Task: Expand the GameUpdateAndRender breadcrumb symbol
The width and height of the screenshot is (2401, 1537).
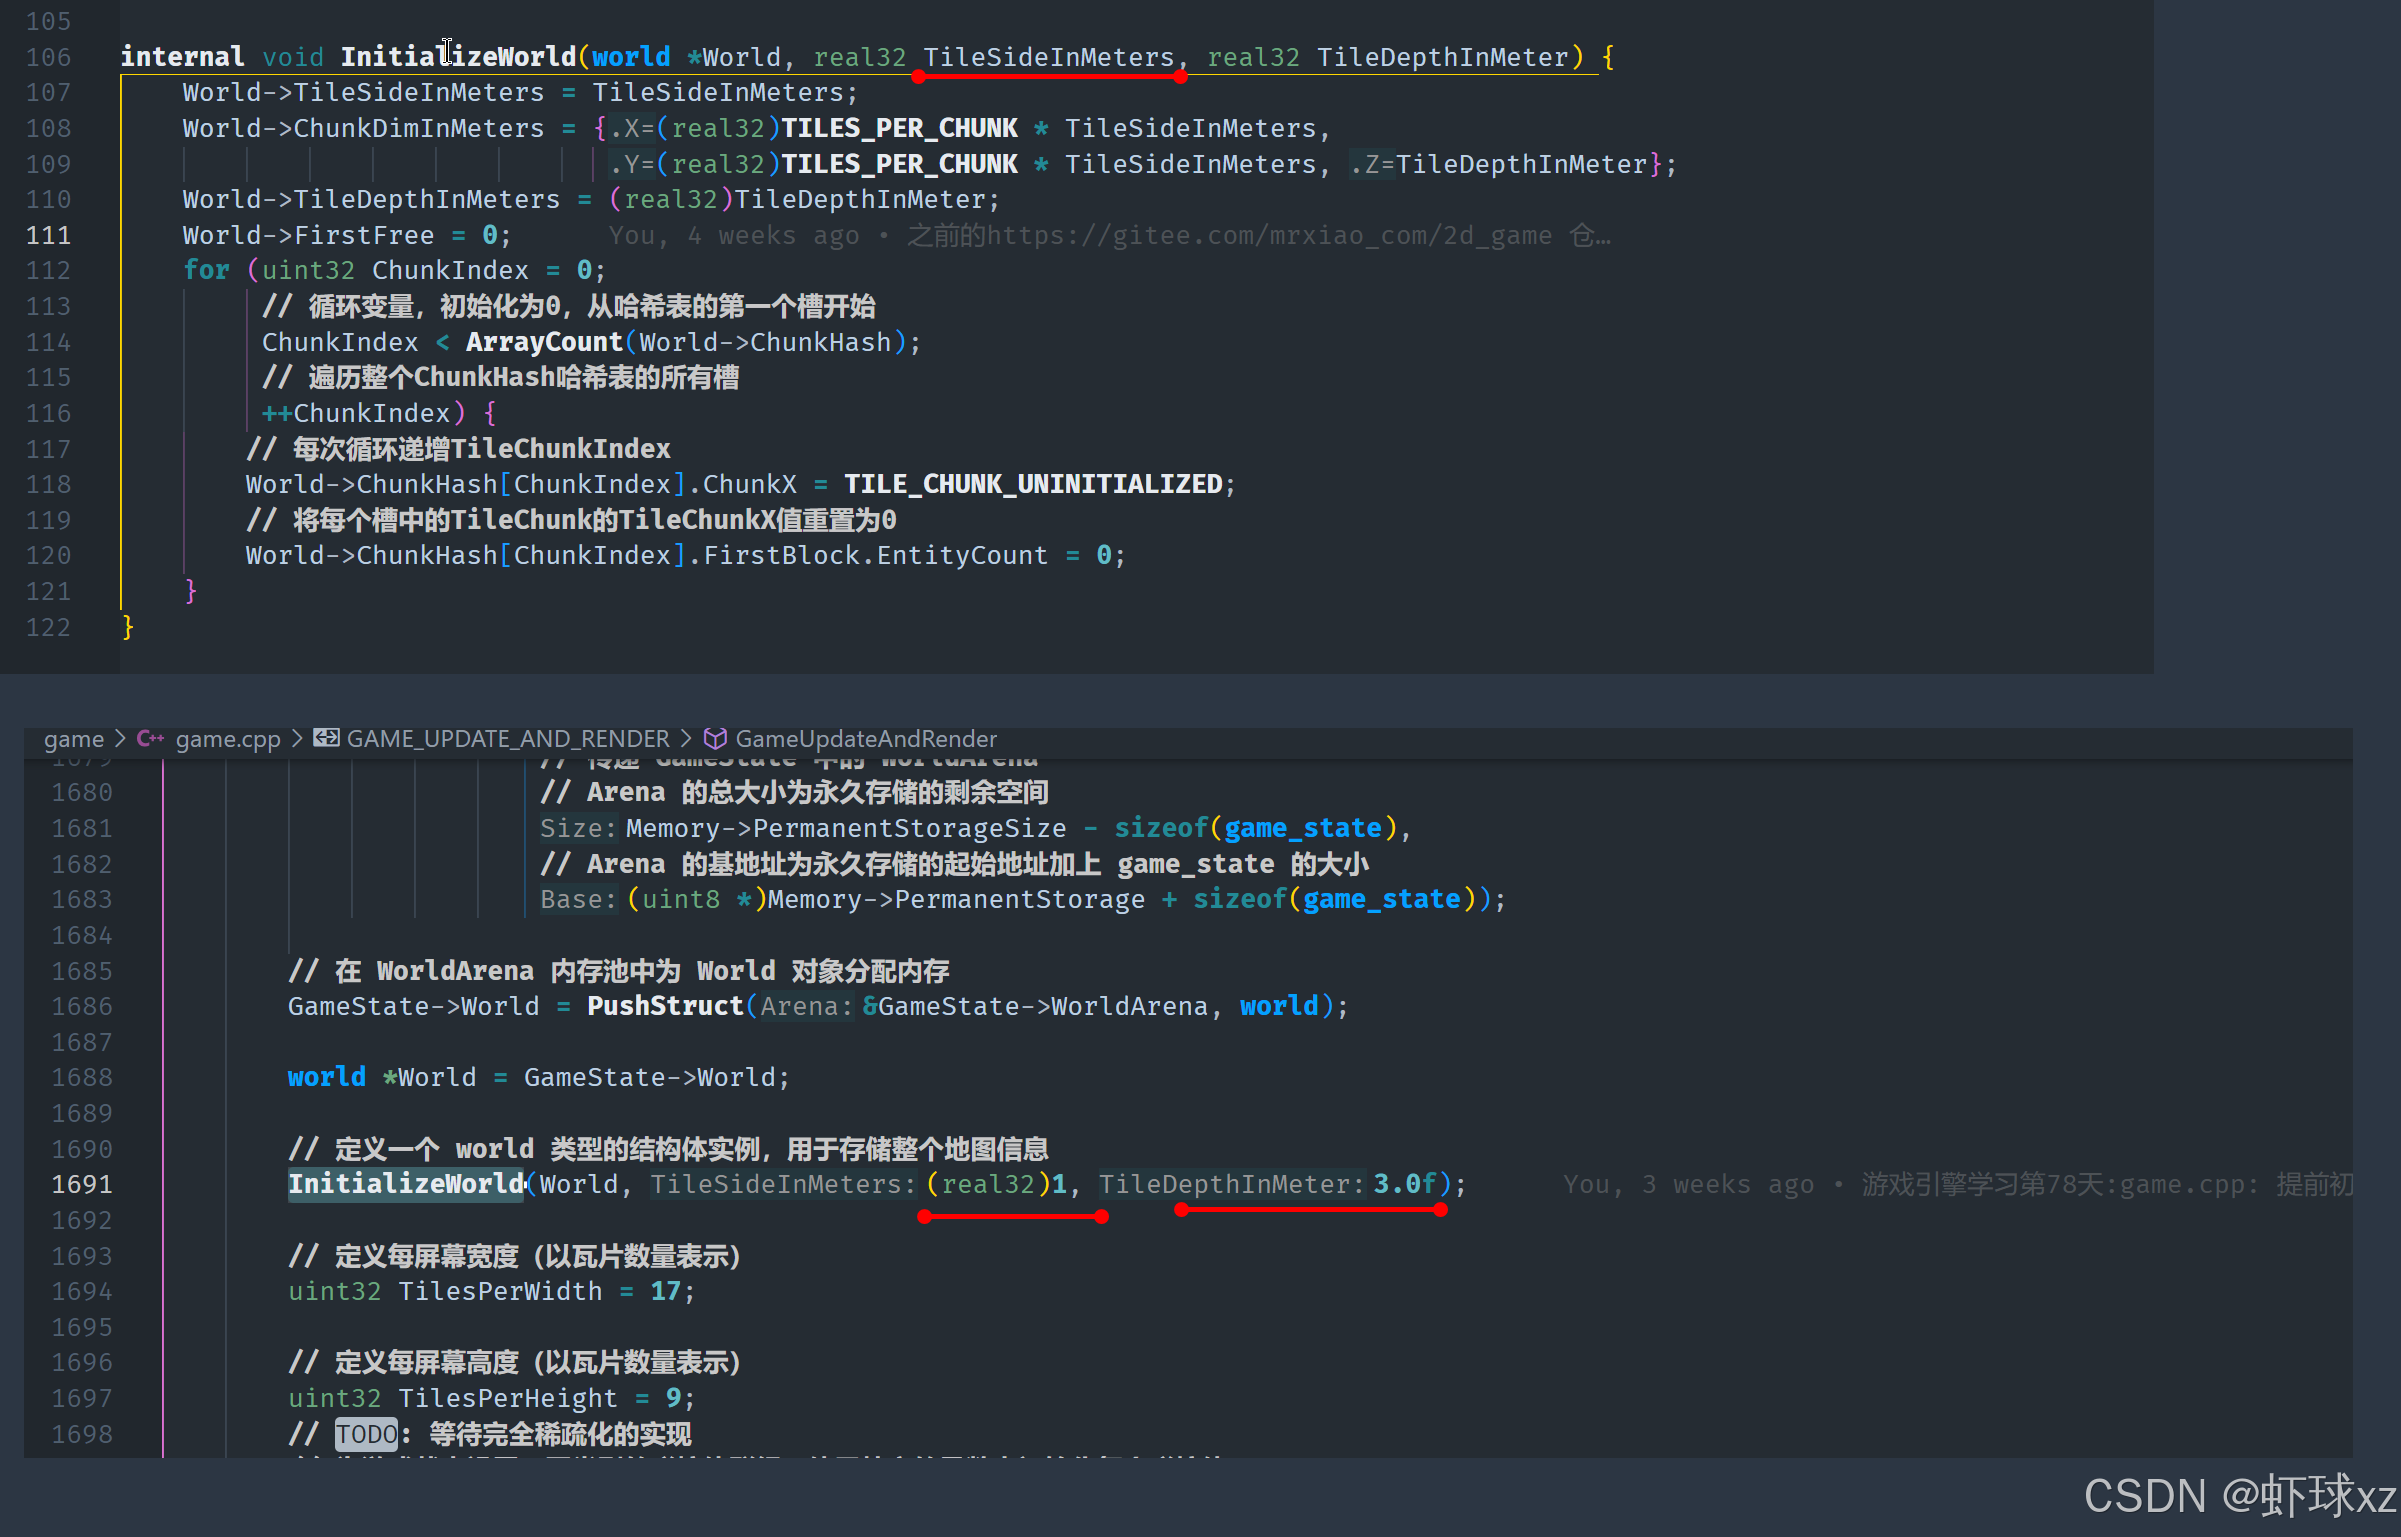Action: click(x=866, y=738)
